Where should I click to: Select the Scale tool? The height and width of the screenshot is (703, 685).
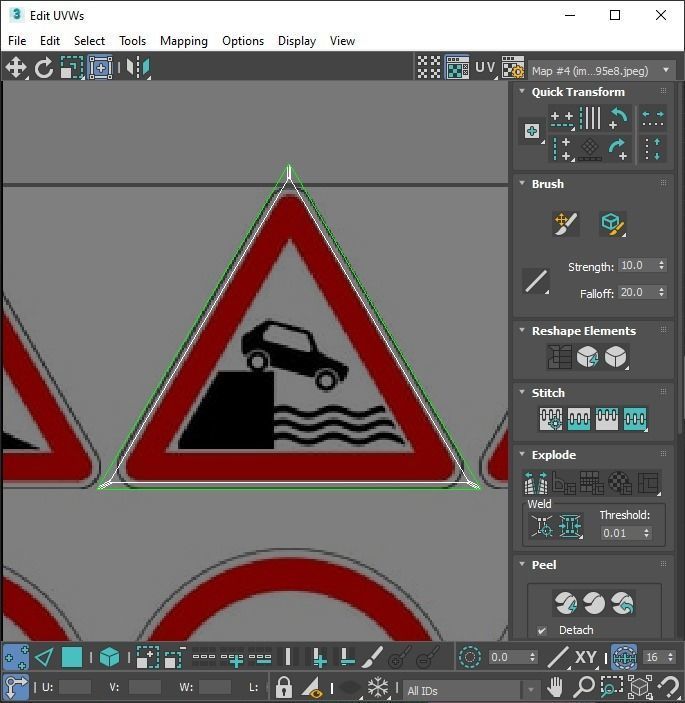click(x=72, y=68)
